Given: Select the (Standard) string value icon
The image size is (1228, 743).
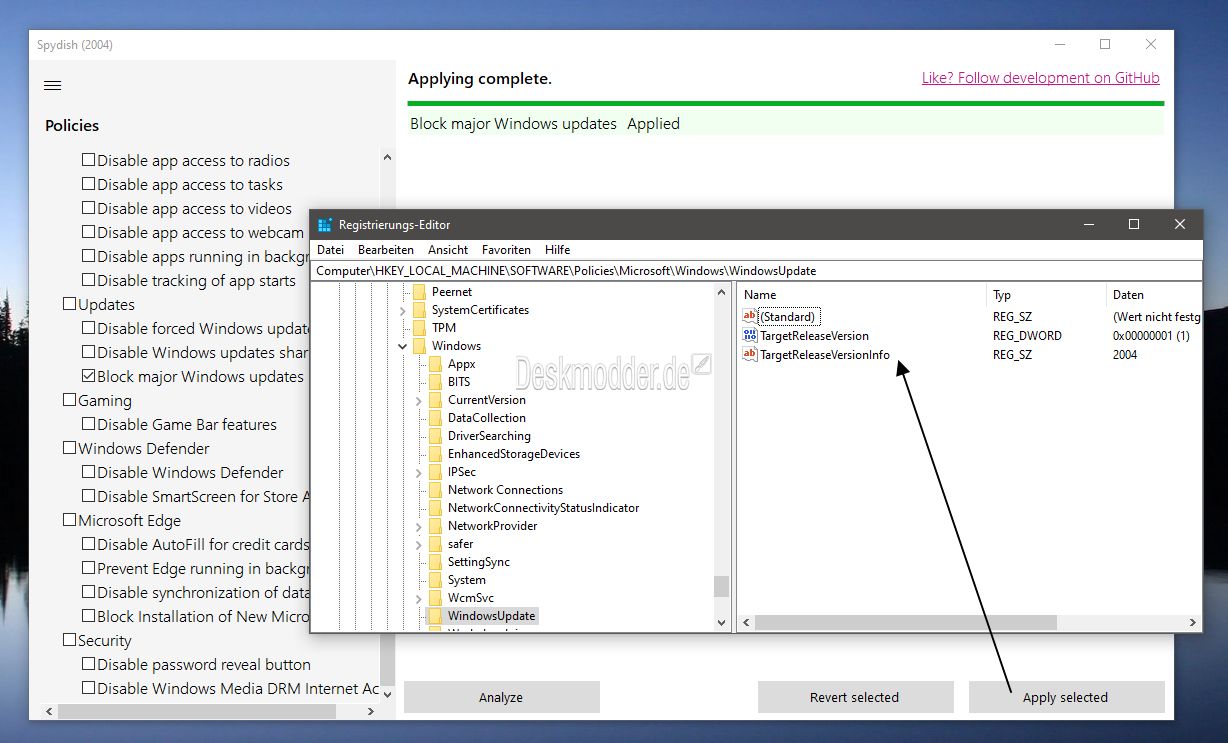Looking at the screenshot, I should pyautogui.click(x=750, y=317).
